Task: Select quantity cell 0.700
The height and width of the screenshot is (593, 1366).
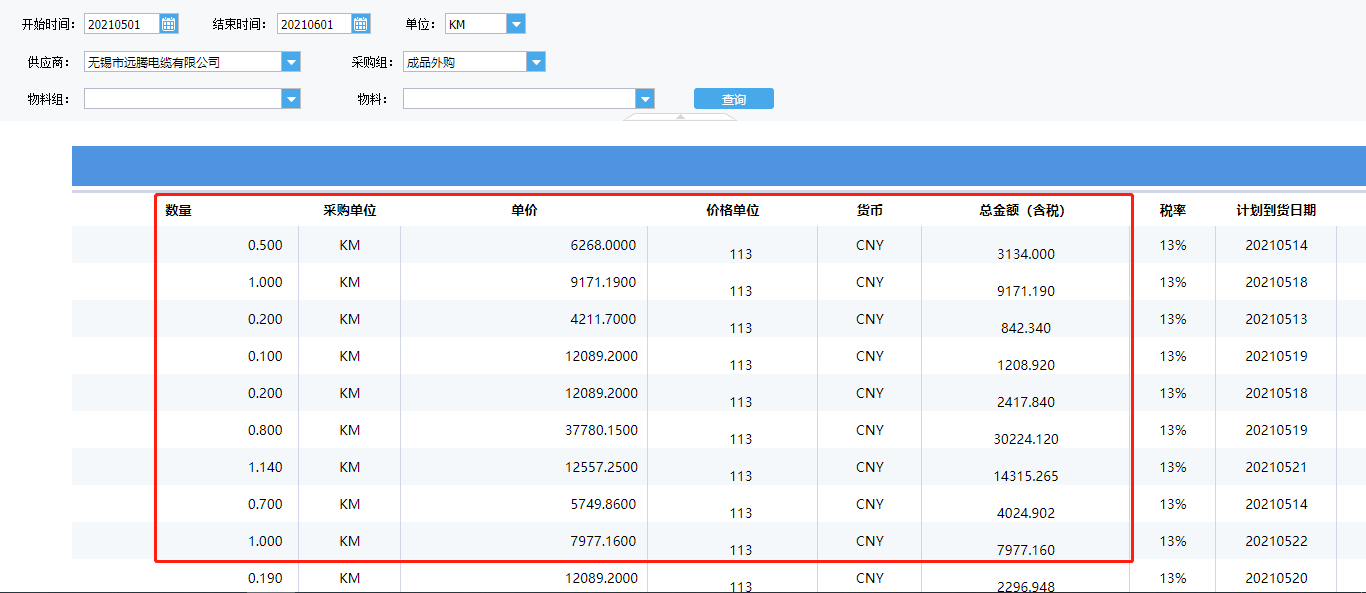Action: coord(265,504)
